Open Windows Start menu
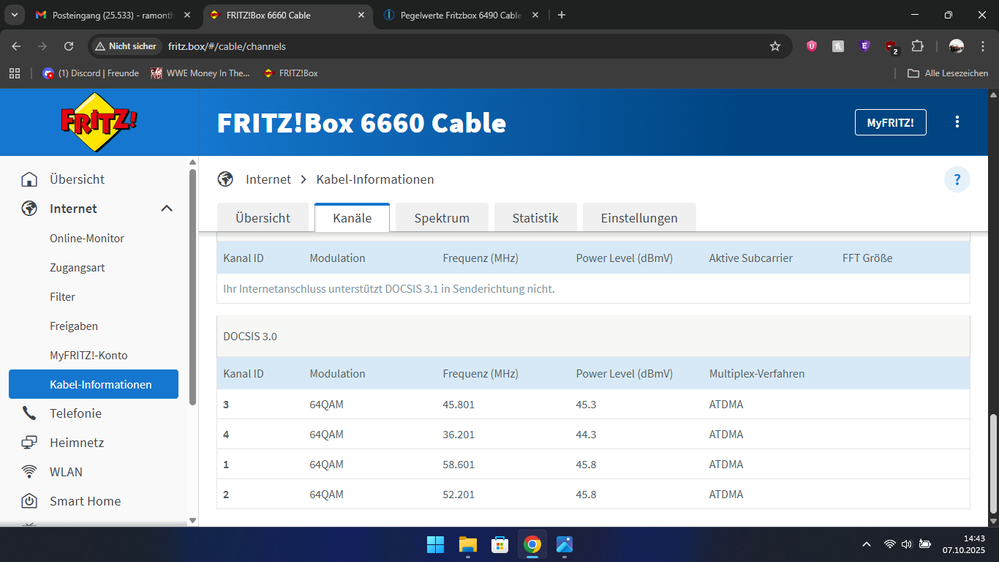Screen dimensions: 999x562 (x=436, y=545)
